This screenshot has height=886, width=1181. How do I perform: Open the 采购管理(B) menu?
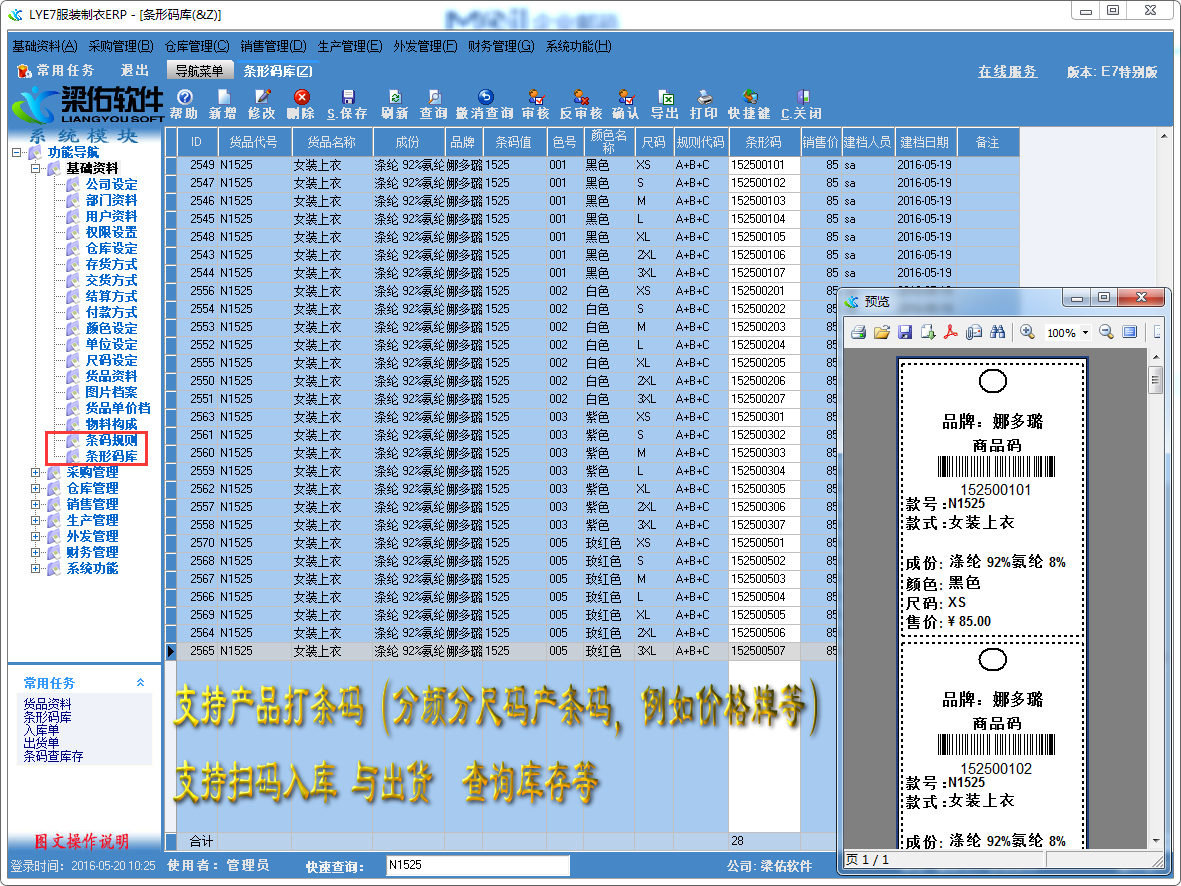coord(121,46)
